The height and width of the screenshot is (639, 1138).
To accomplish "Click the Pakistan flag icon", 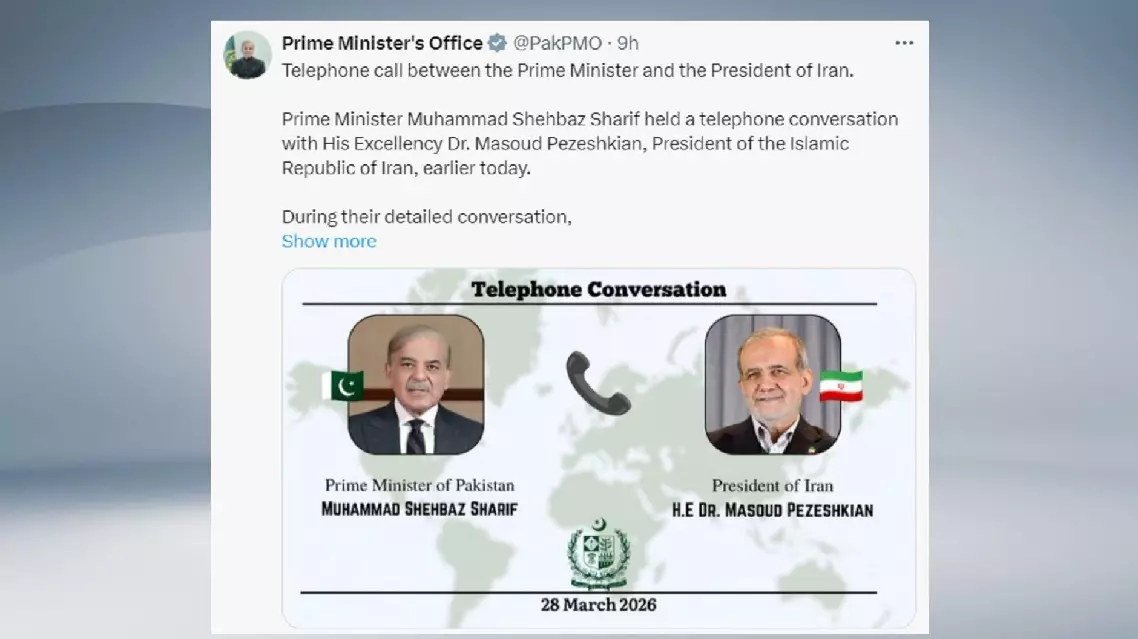I will [x=343, y=385].
